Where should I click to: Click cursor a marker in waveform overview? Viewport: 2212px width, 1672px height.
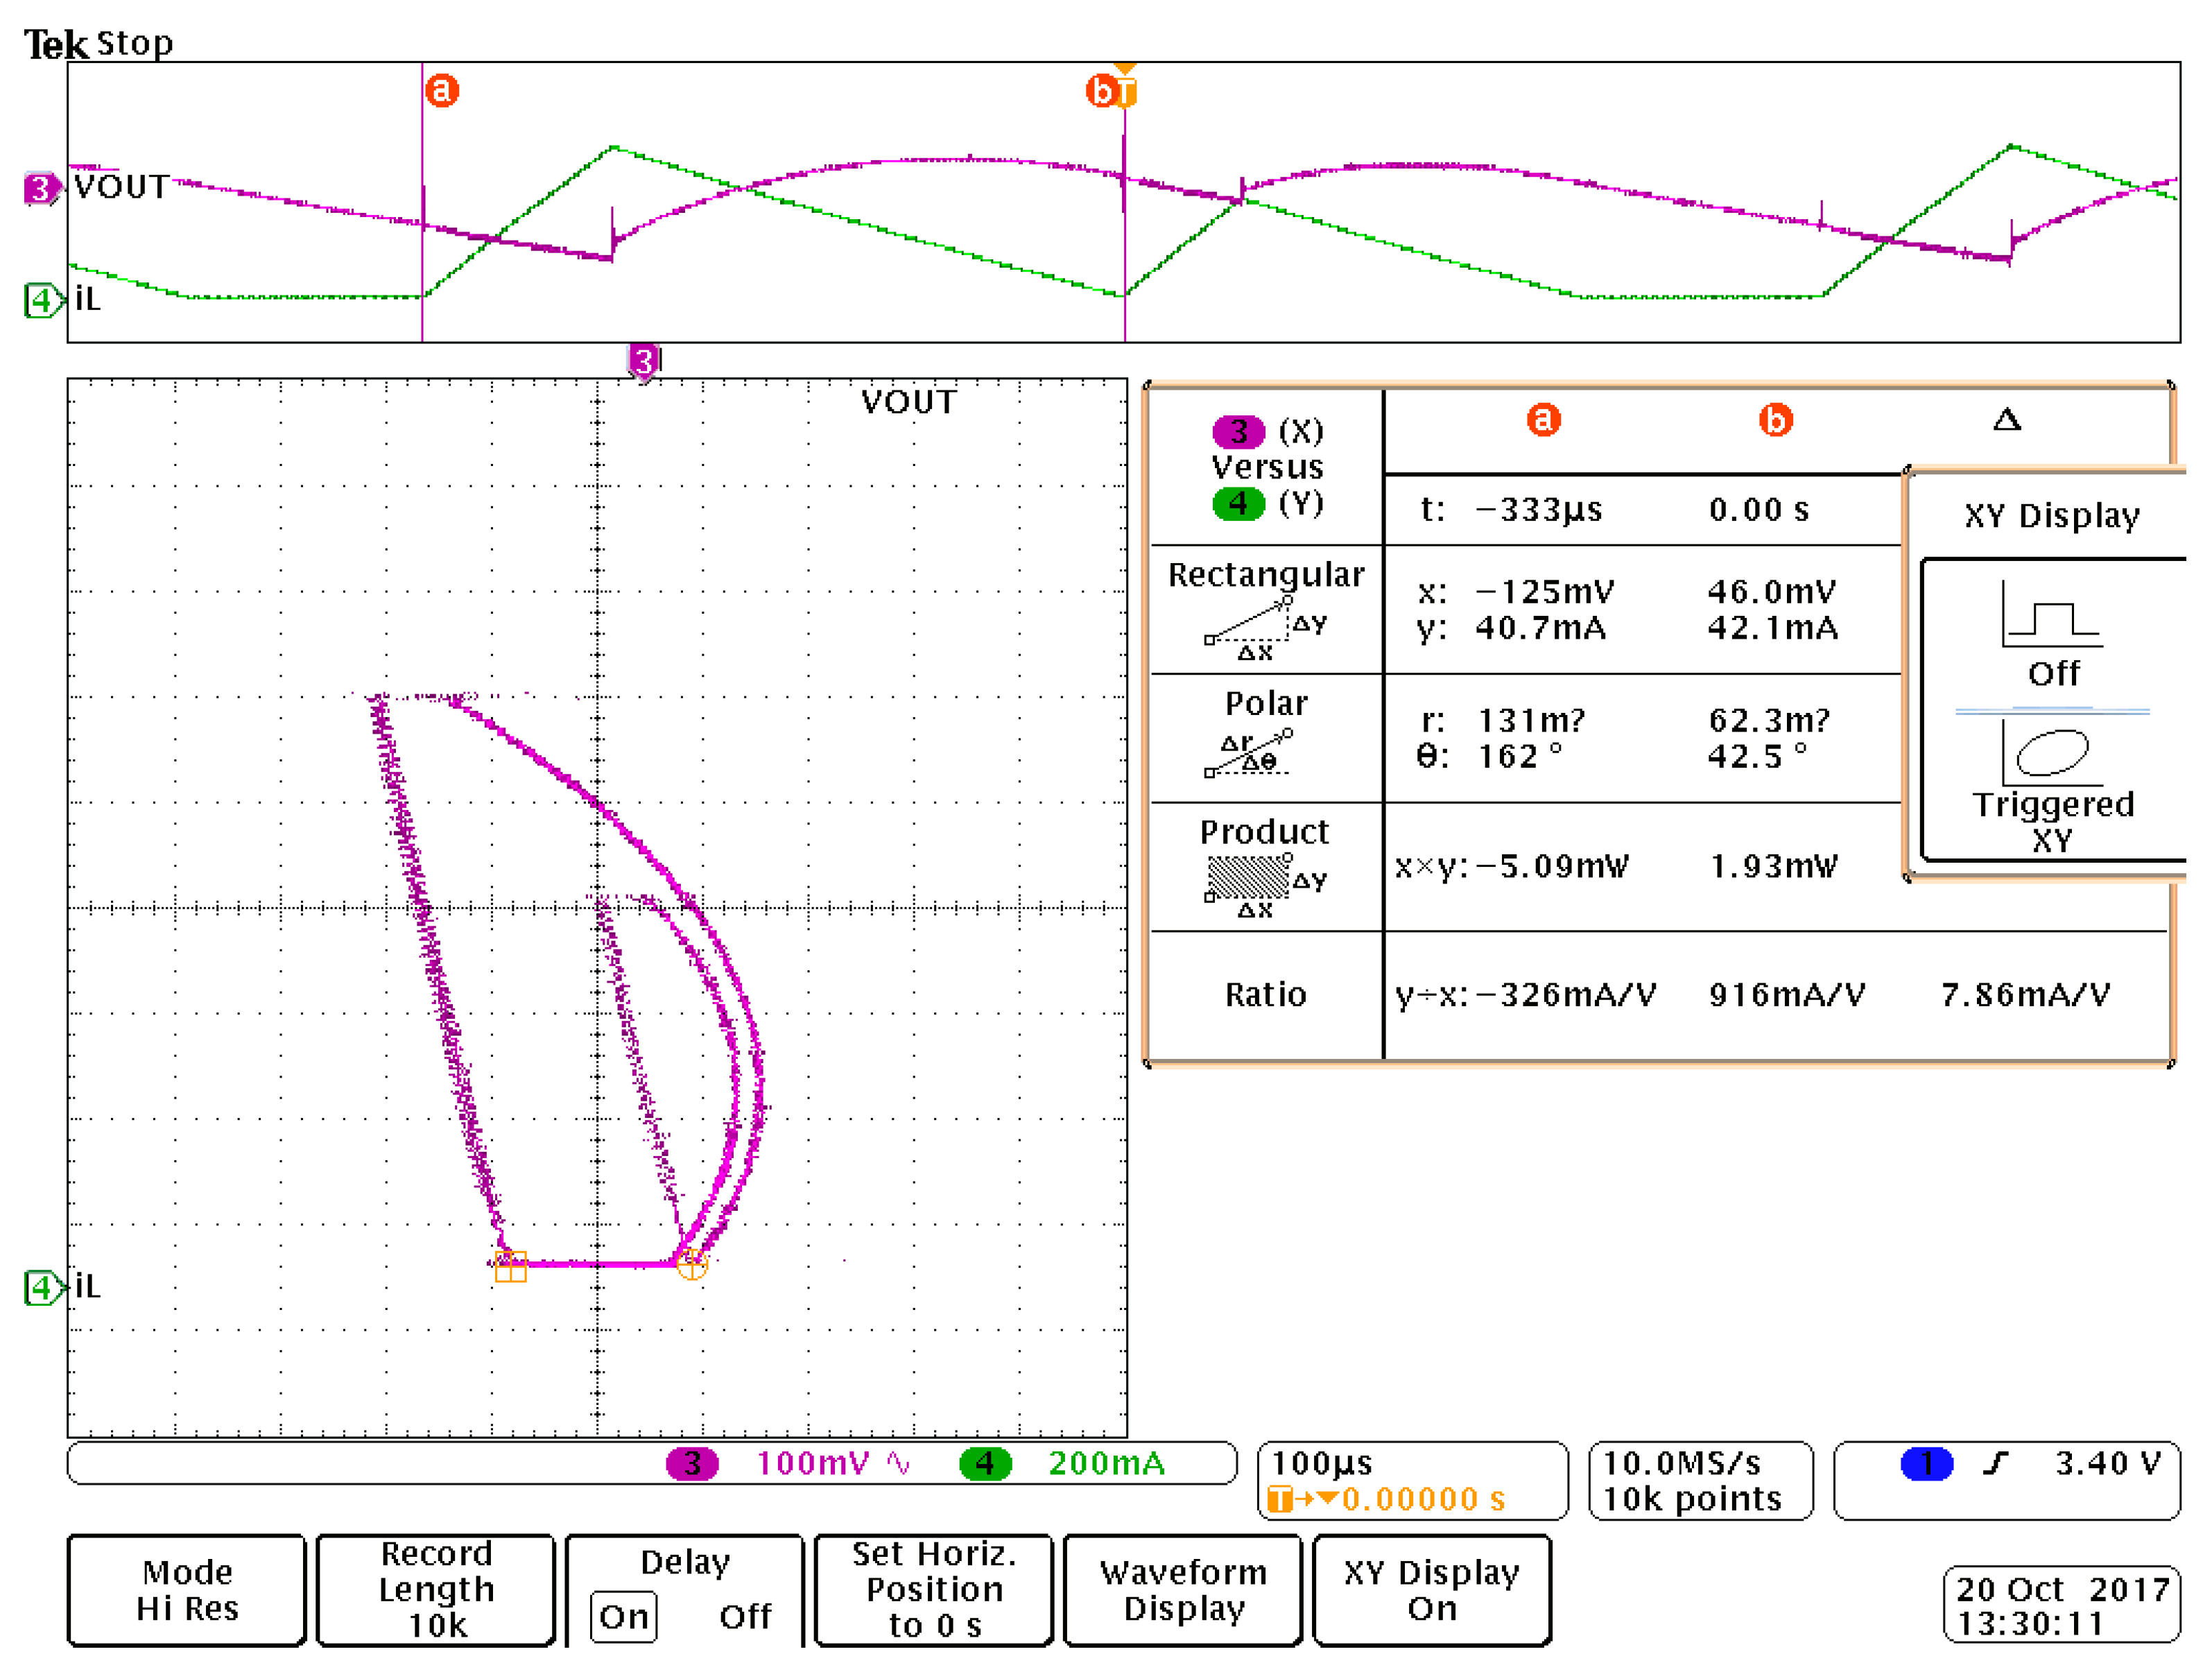pyautogui.click(x=442, y=91)
